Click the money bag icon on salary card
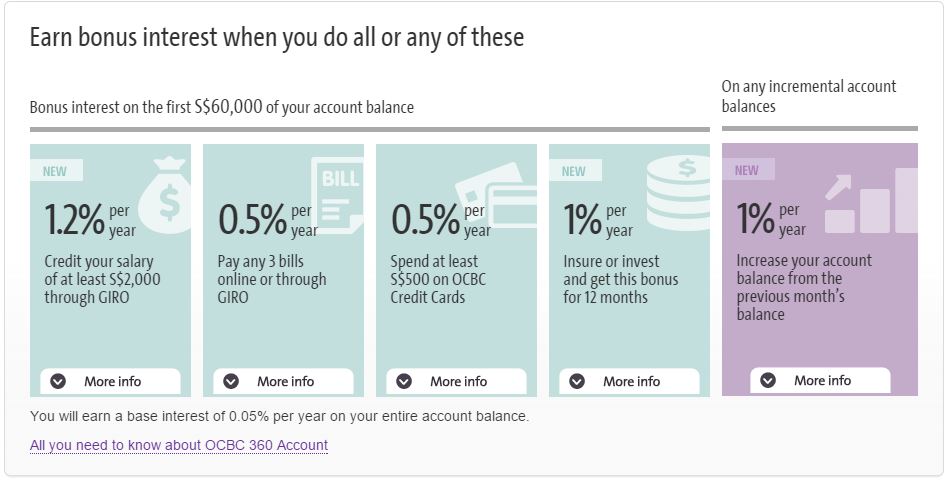 coord(165,195)
